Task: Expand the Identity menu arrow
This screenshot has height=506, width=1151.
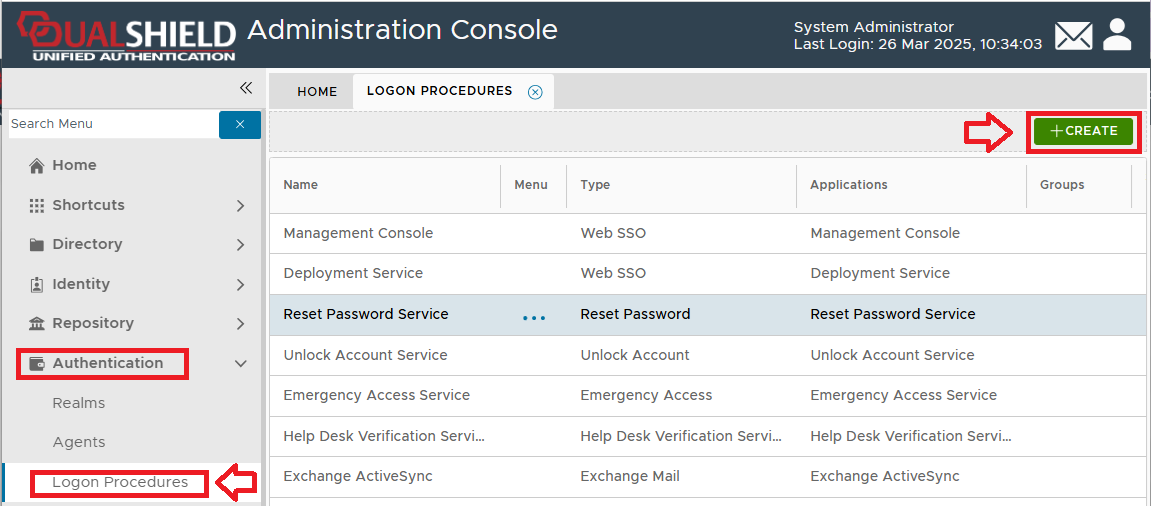Action: (x=240, y=285)
